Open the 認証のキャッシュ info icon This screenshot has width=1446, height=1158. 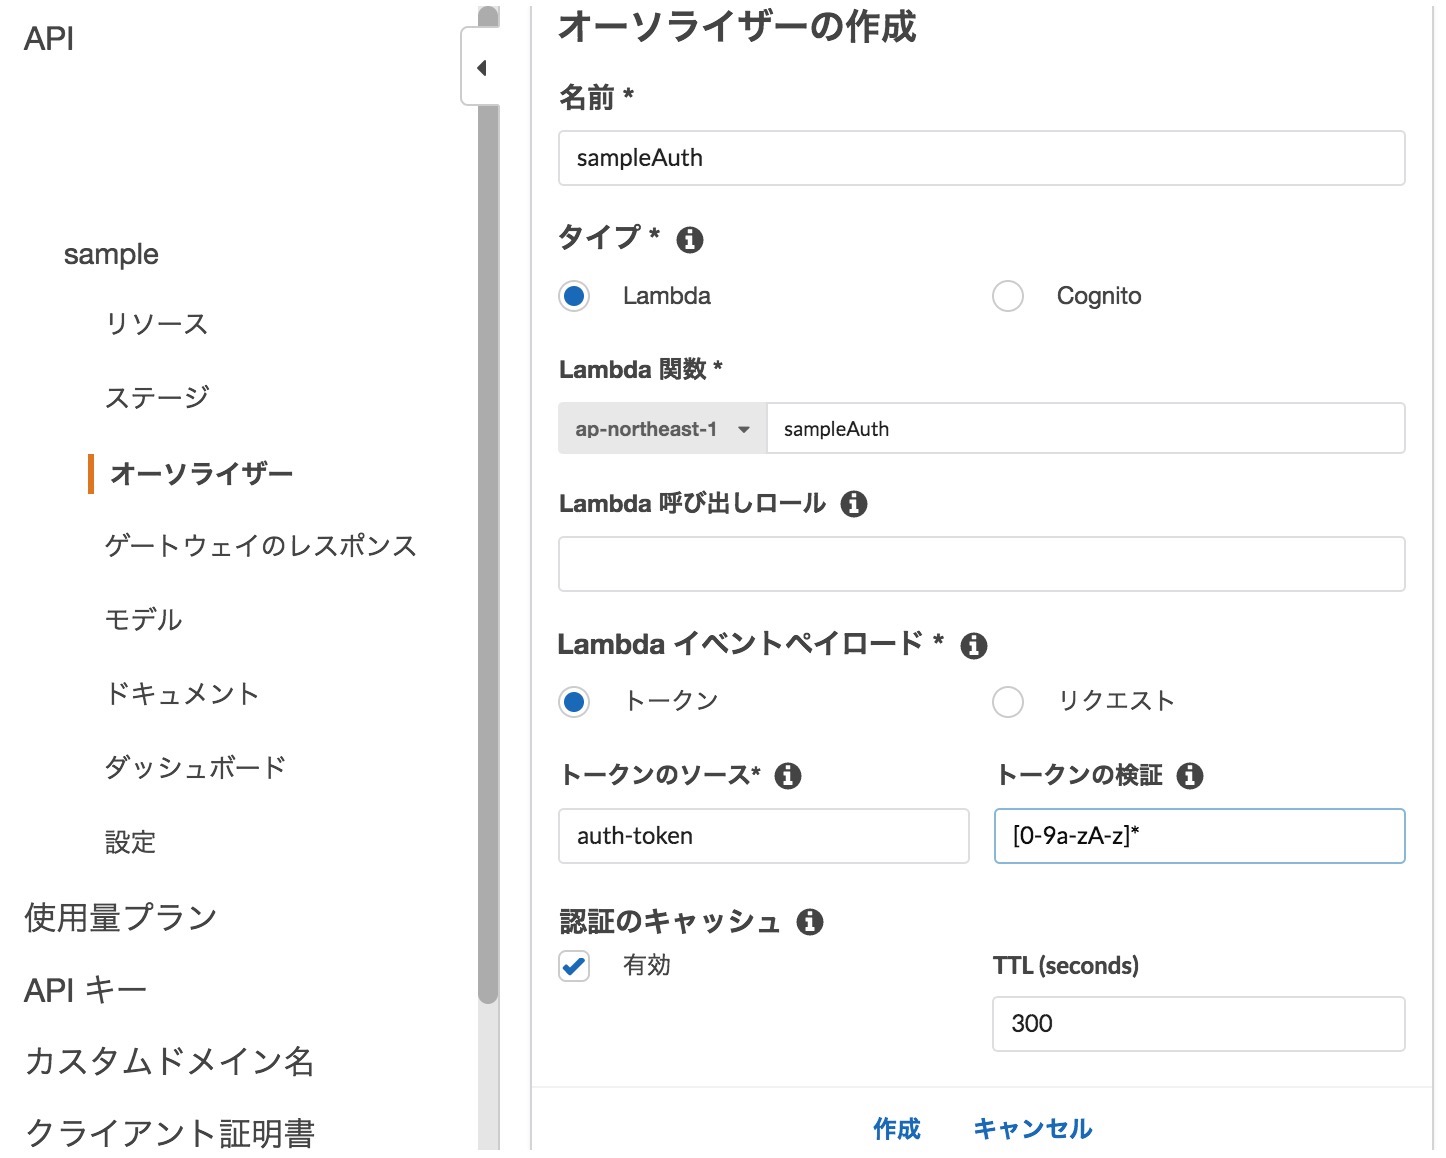[x=812, y=922]
